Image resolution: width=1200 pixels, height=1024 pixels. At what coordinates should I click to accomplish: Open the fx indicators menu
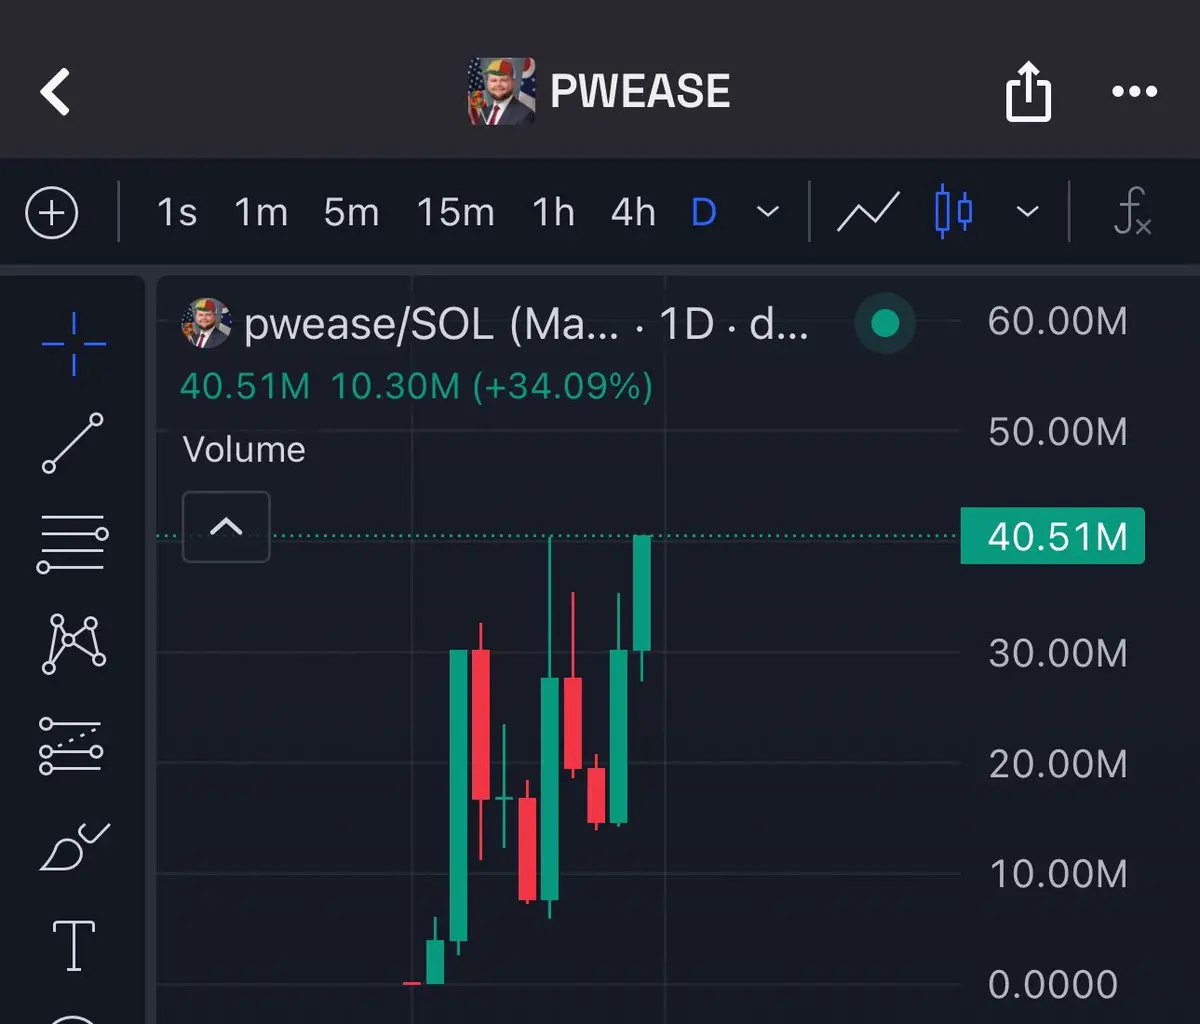pos(1132,212)
